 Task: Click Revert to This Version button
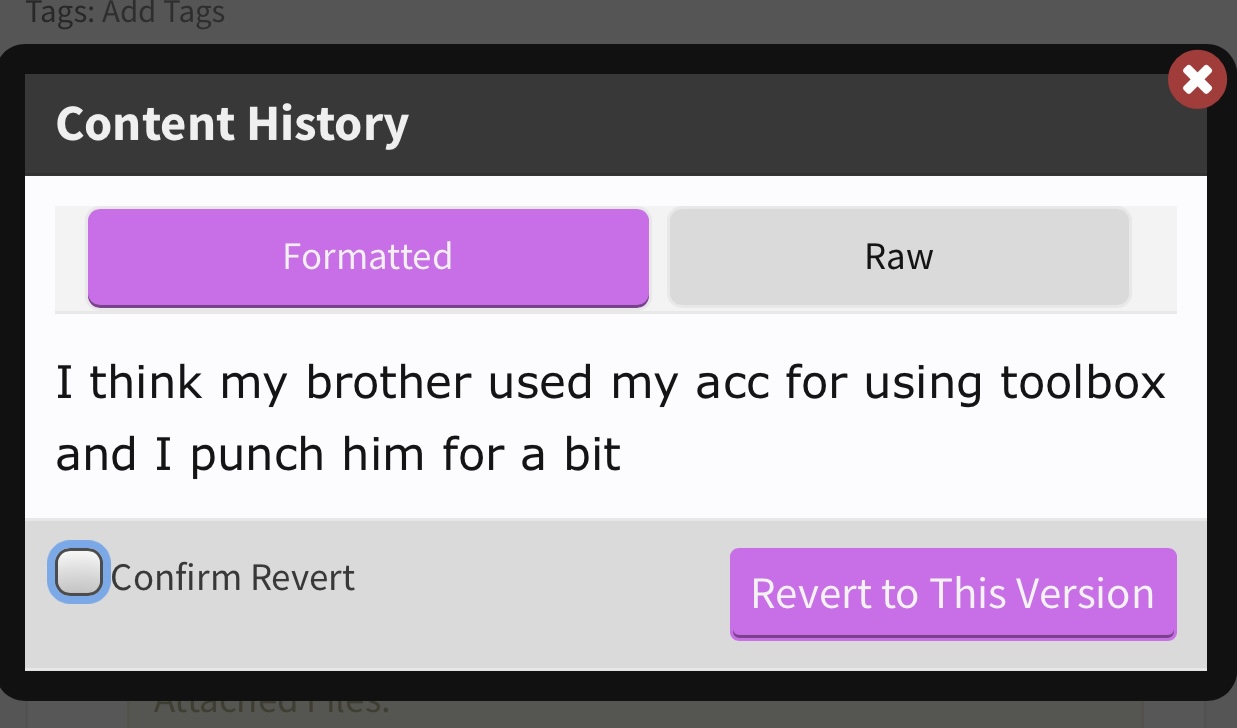coord(953,593)
